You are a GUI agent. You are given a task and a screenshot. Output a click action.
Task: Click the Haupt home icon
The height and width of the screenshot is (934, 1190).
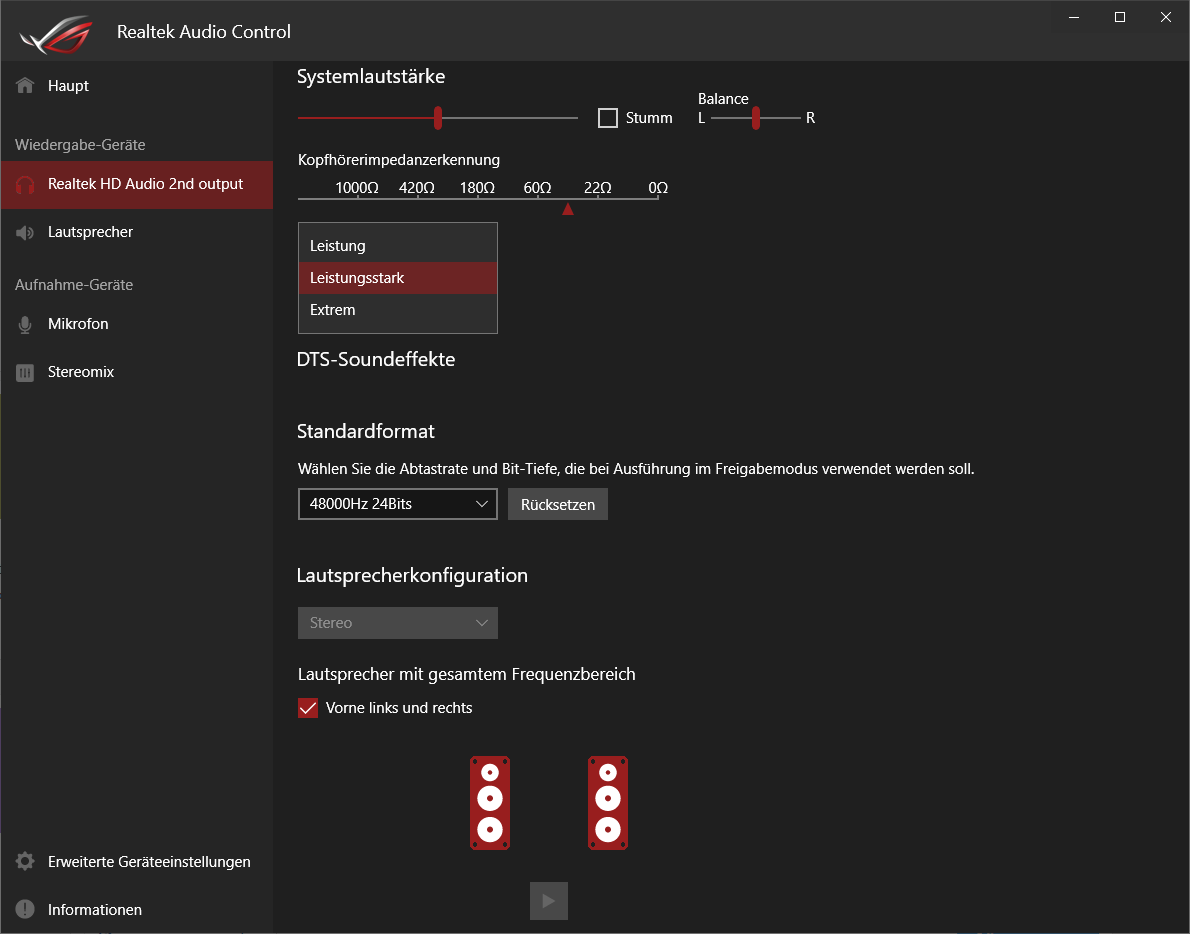pos(25,85)
